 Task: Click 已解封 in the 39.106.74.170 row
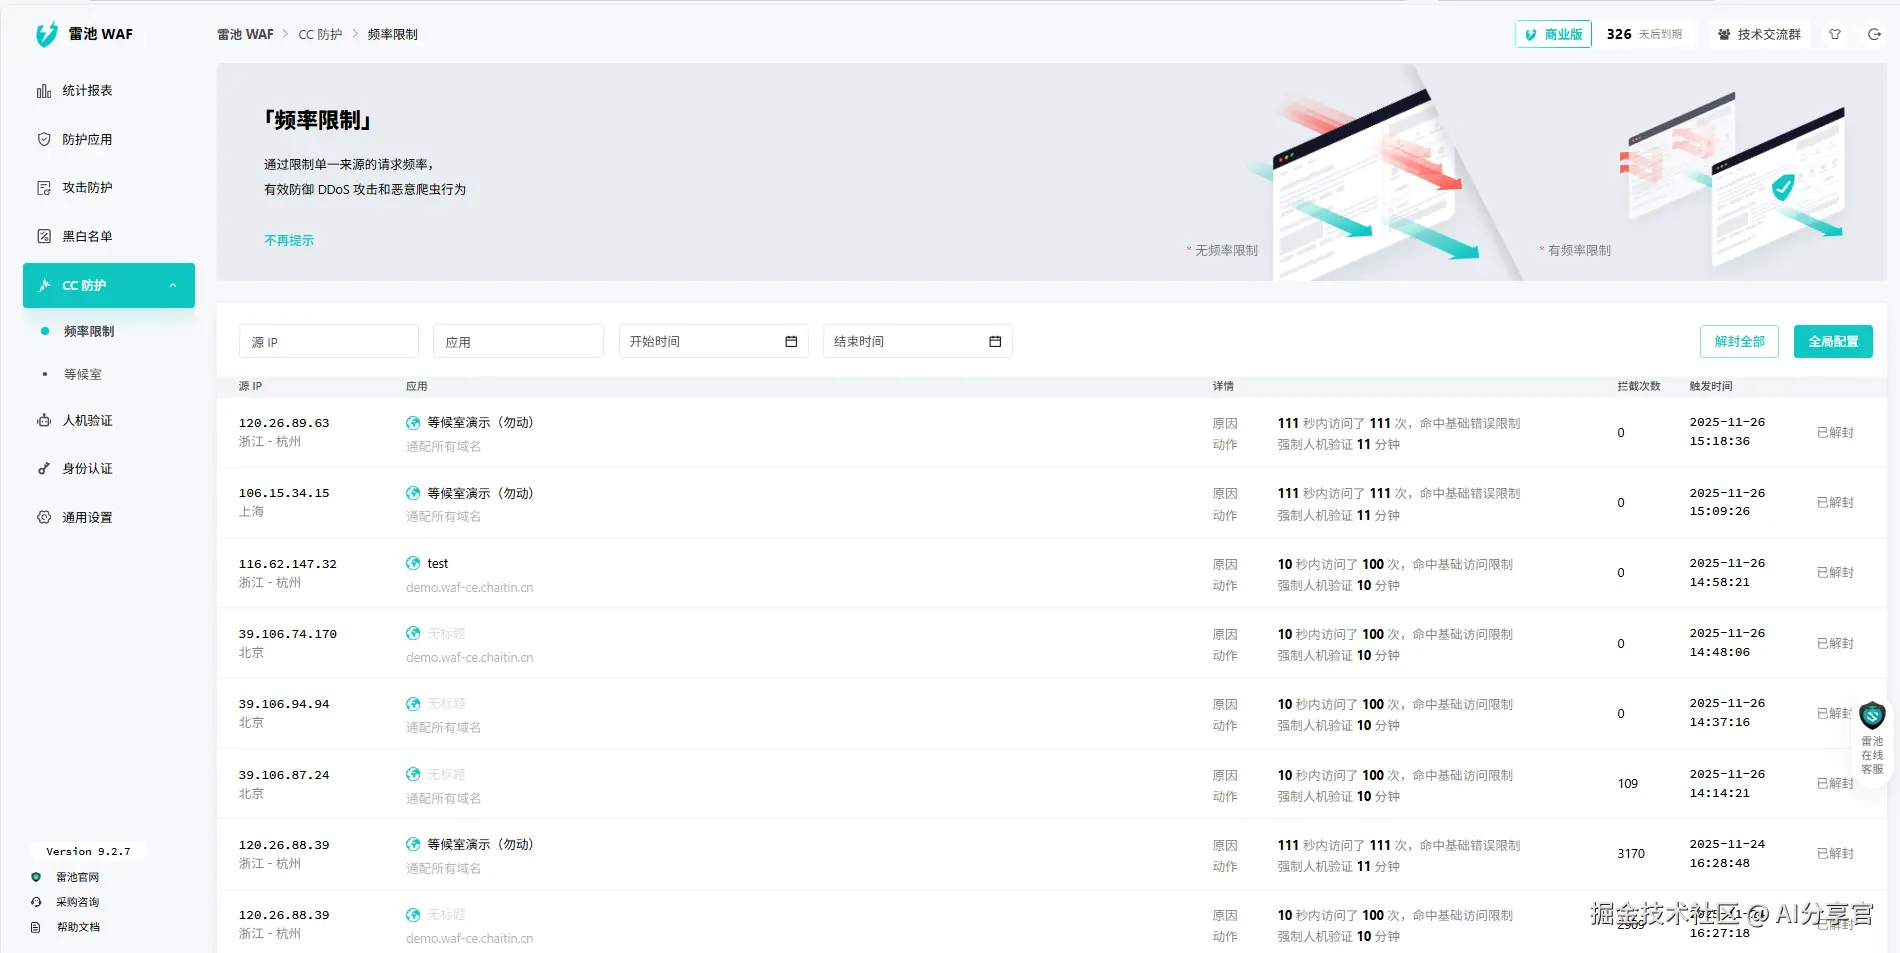tap(1835, 644)
